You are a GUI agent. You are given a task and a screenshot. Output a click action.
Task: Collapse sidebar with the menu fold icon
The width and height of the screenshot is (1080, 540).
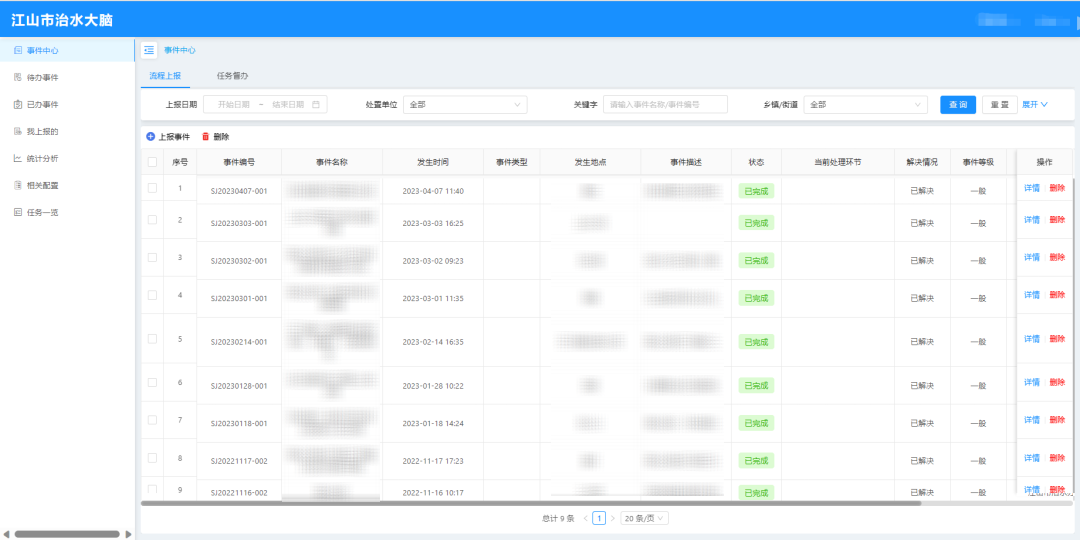[x=149, y=50]
